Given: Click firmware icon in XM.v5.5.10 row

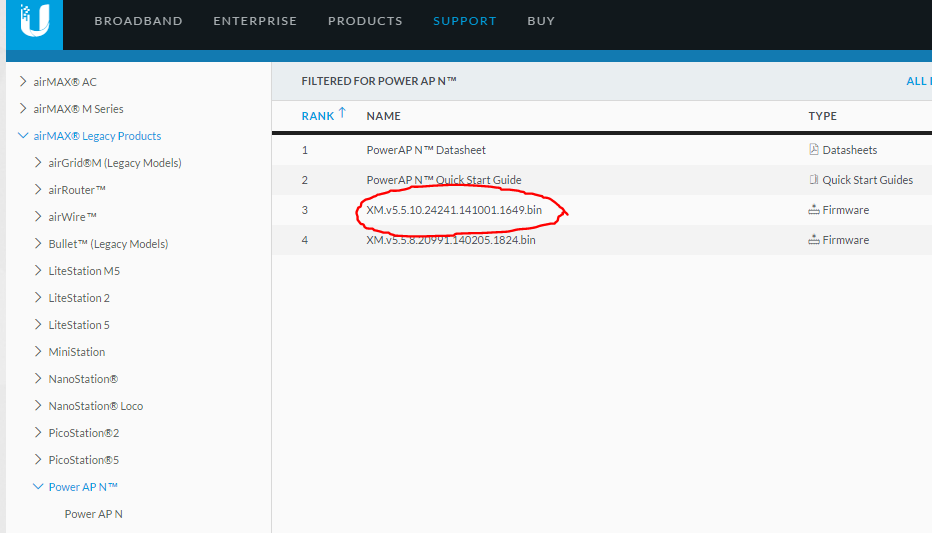Looking at the screenshot, I should pyautogui.click(x=814, y=210).
